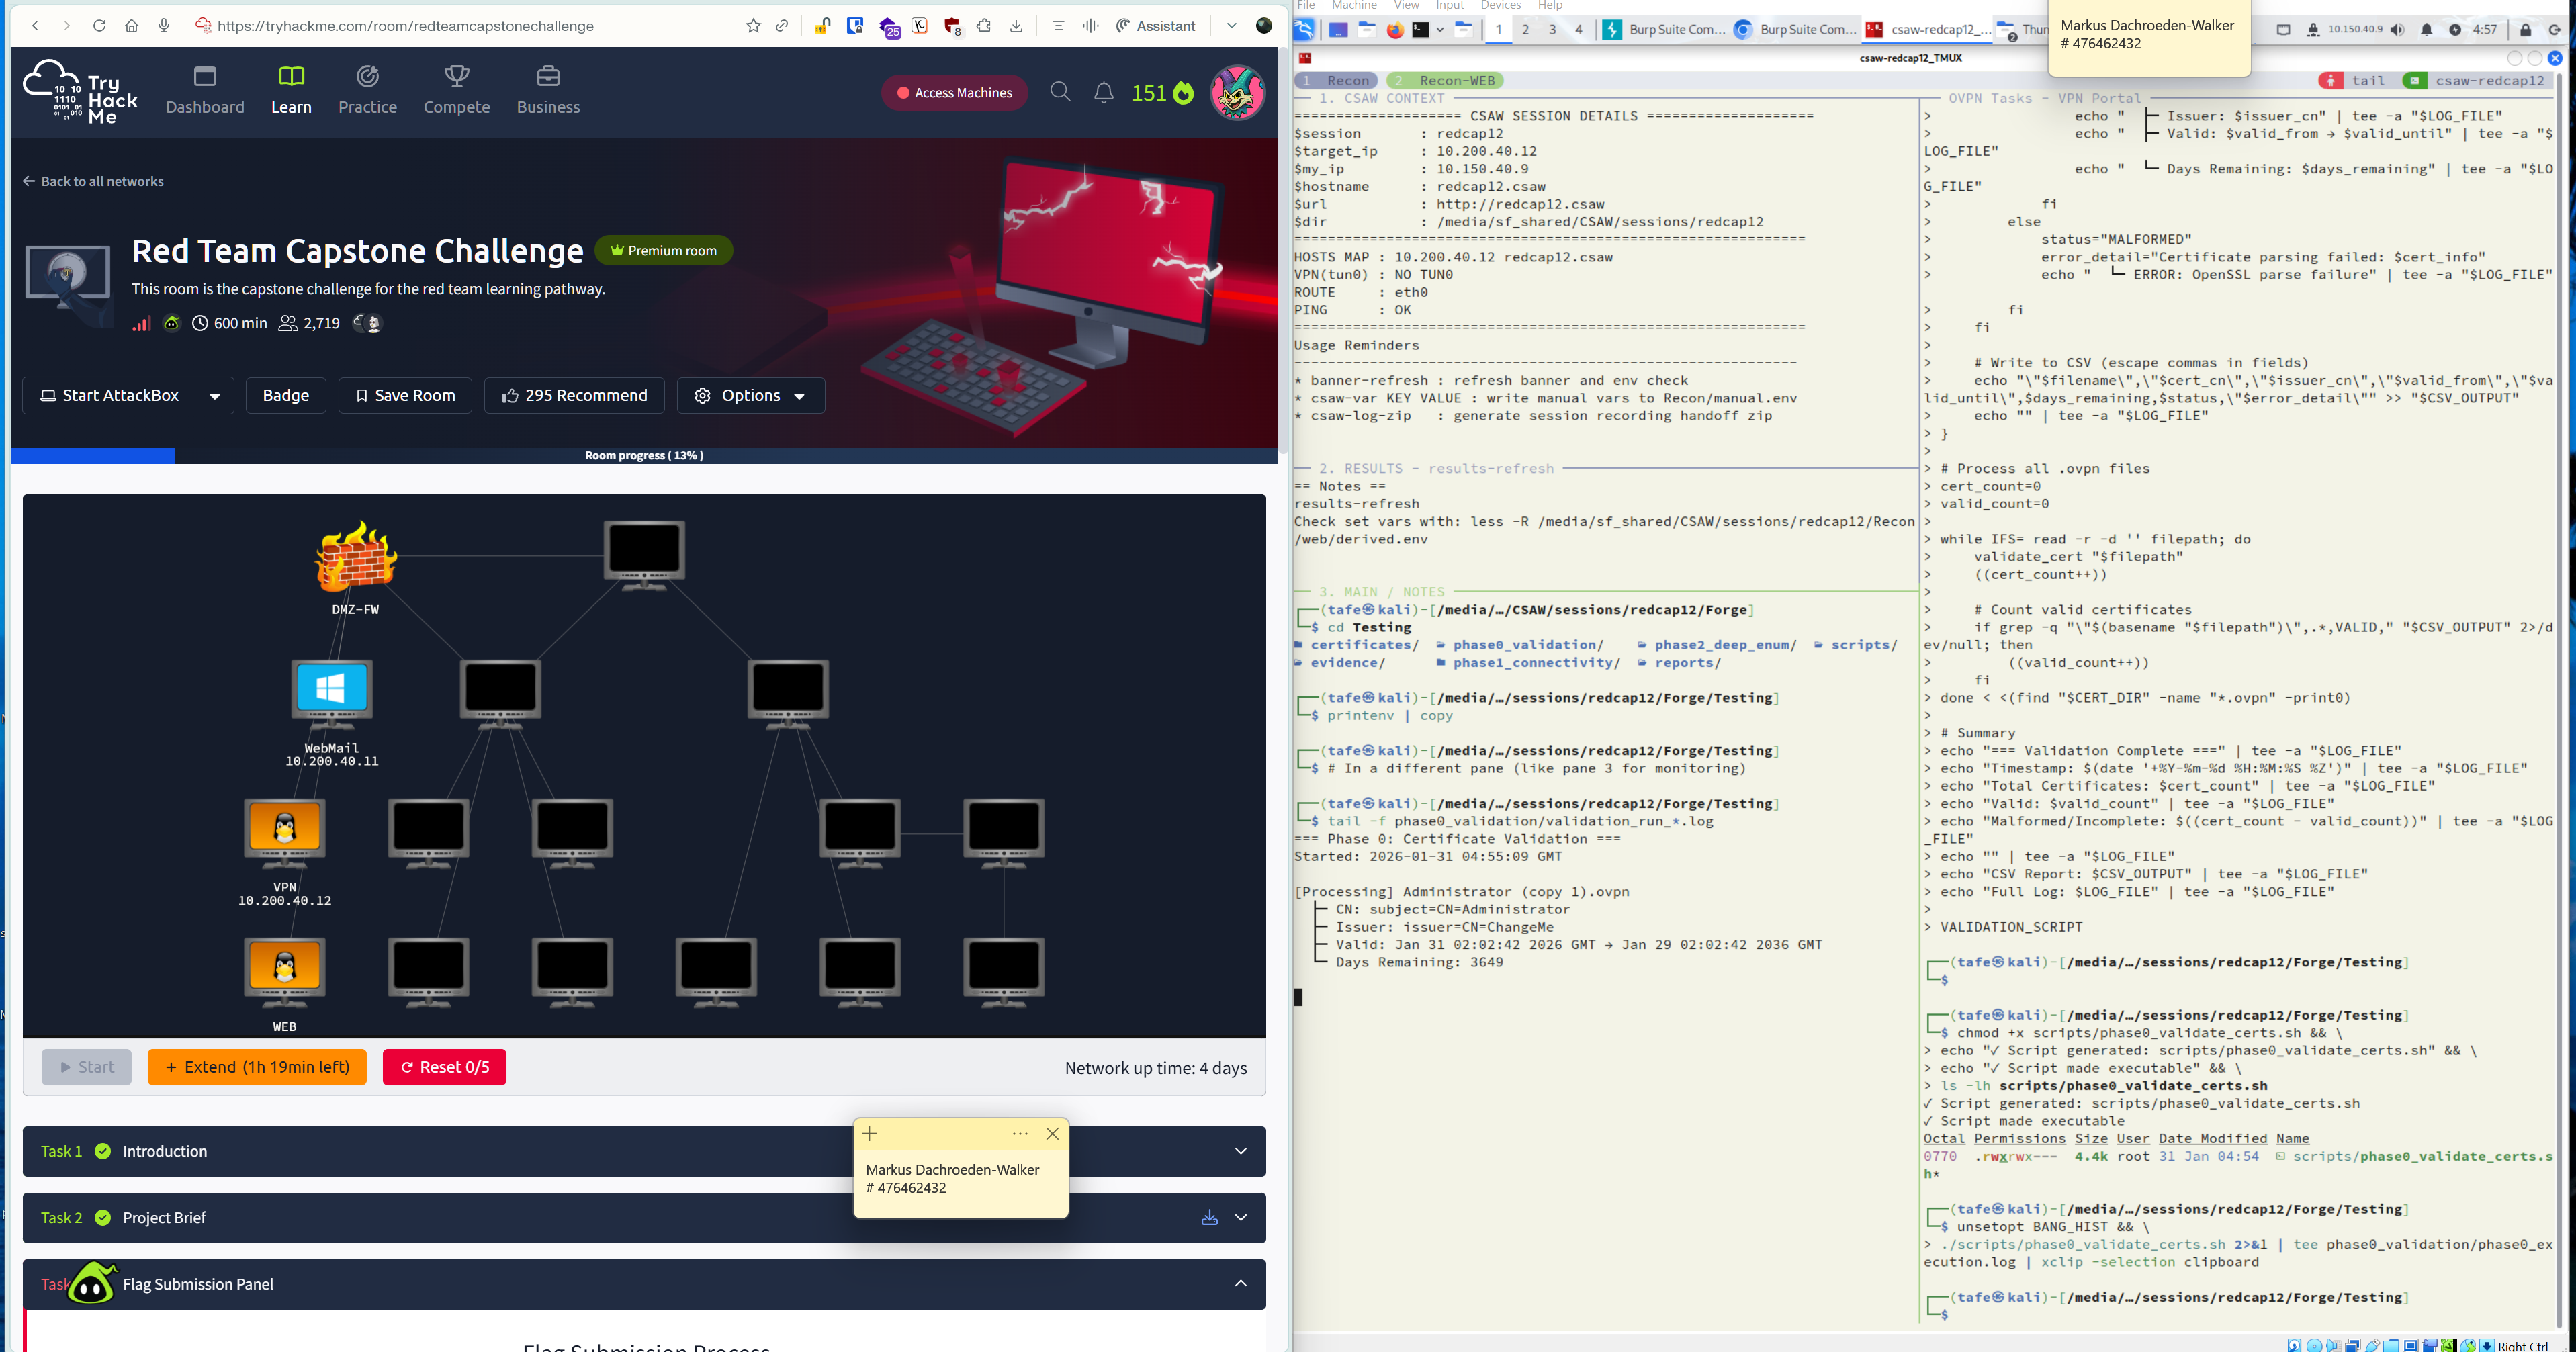Screen dimensions: 2576x1352
Task: Click the DMZ-FW firewall node icon
Action: click(356, 556)
